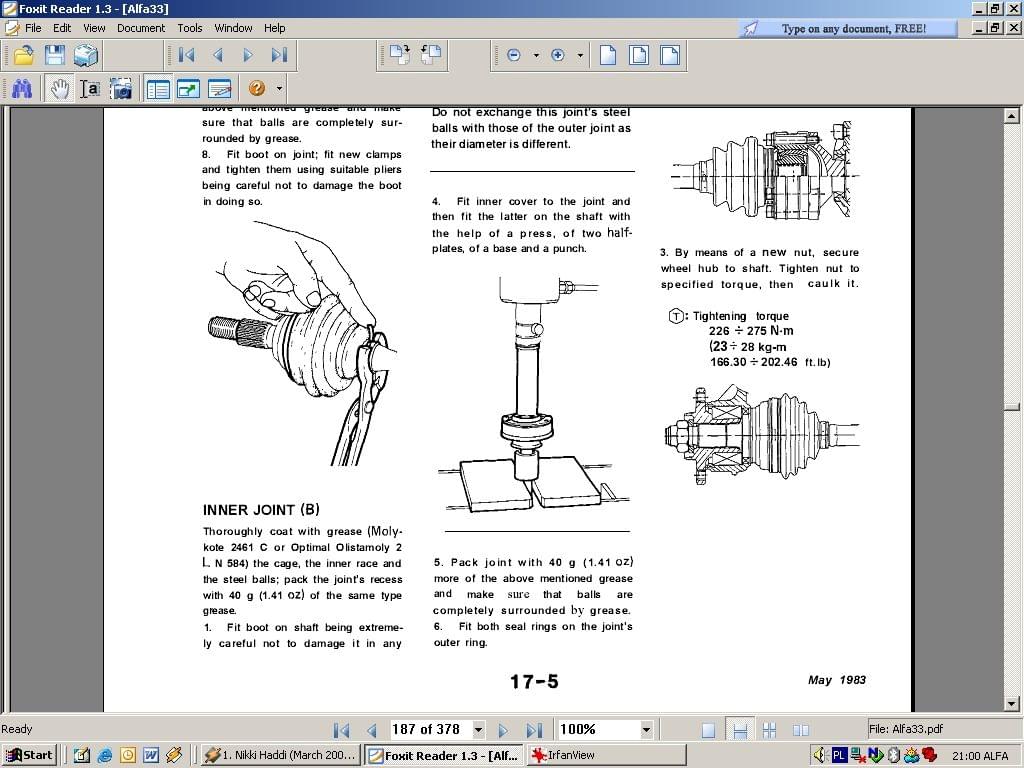This screenshot has width=1024, height=768.
Task: Click the '187 of 378' page number field
Action: coord(430,729)
